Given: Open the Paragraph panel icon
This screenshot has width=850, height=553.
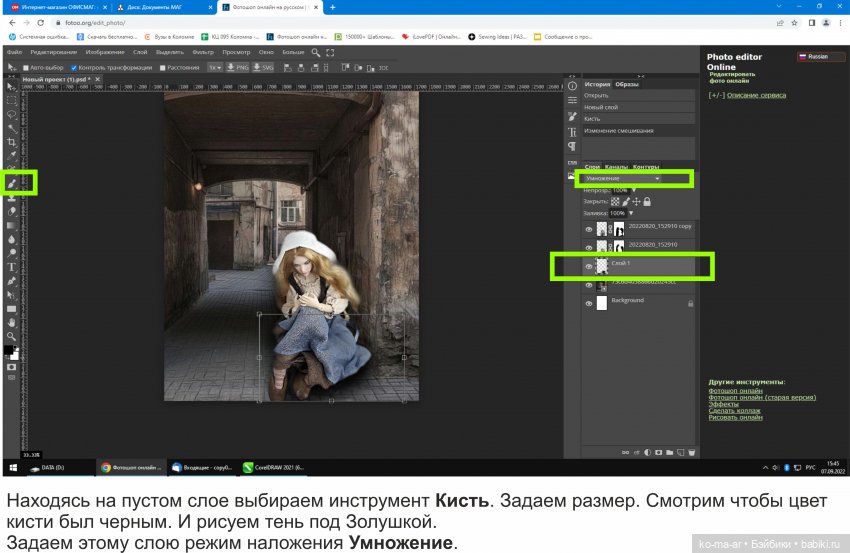Looking at the screenshot, I should [x=572, y=146].
